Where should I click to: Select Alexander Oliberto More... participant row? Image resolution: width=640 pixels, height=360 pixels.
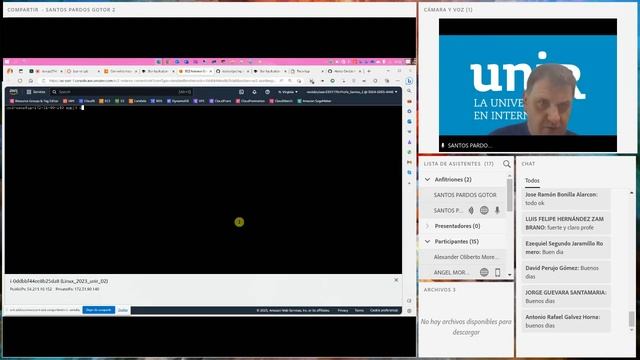(x=465, y=257)
